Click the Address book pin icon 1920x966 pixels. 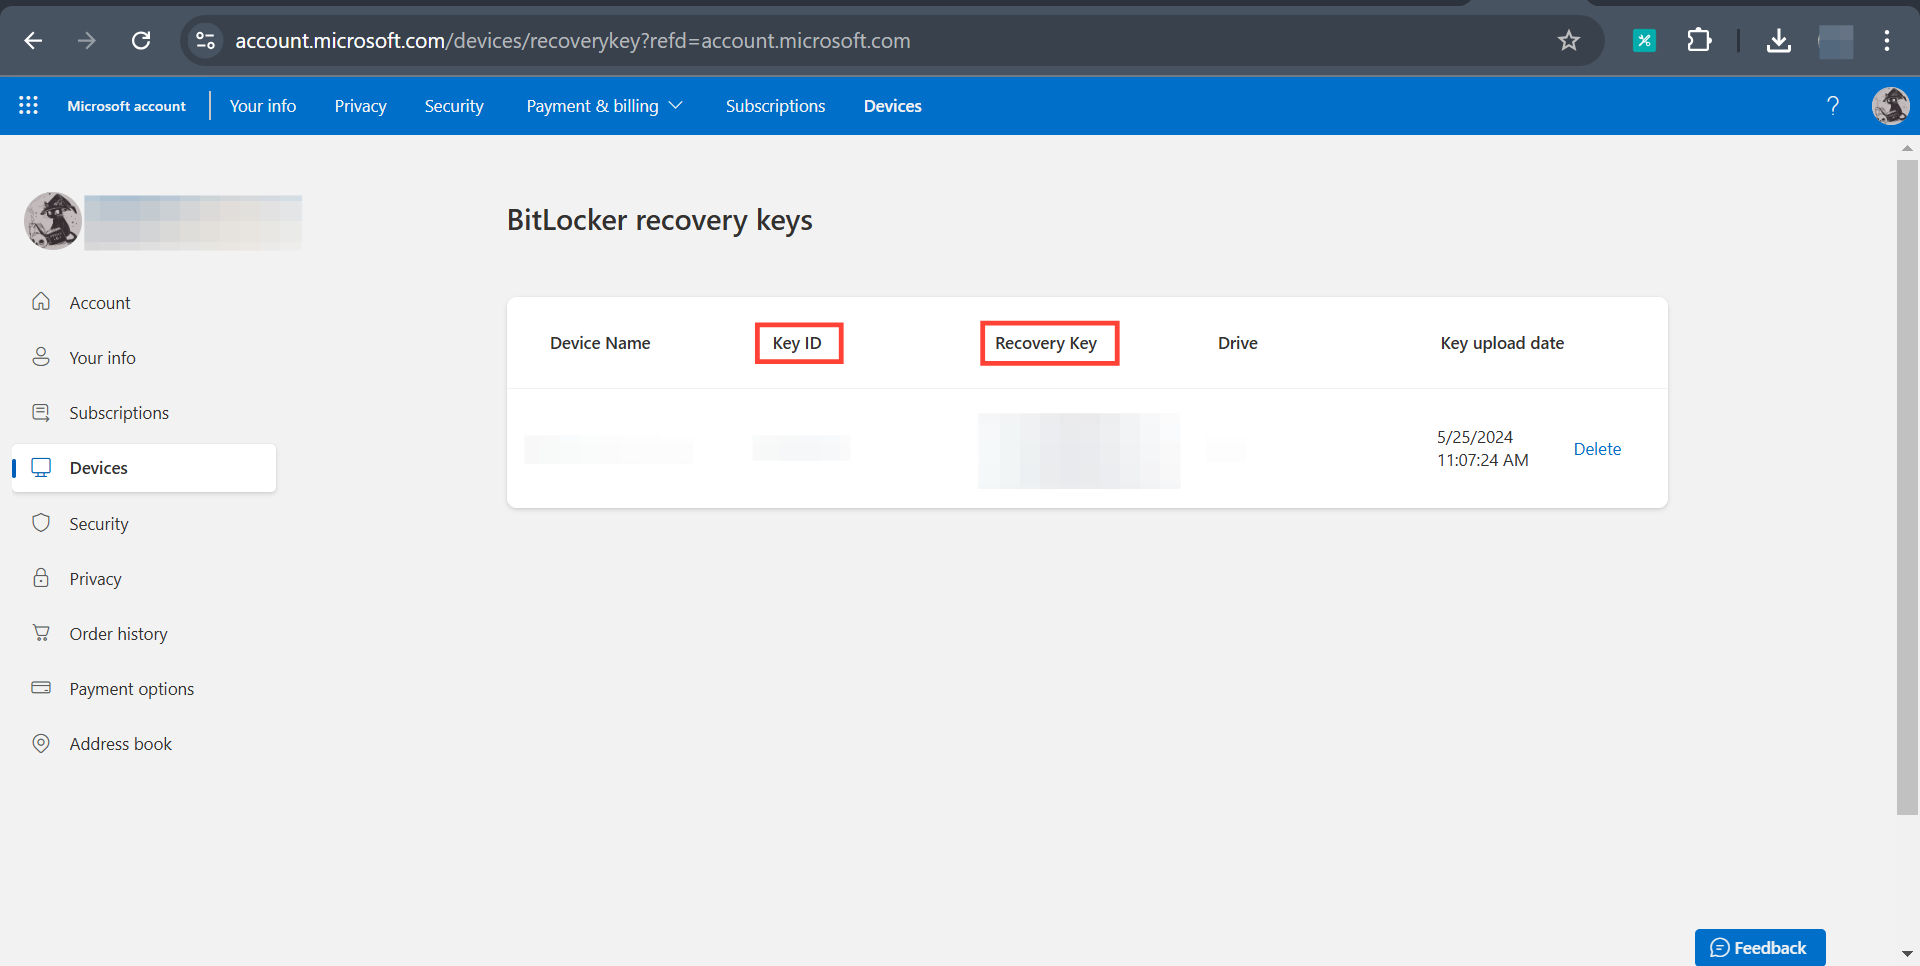pos(41,743)
